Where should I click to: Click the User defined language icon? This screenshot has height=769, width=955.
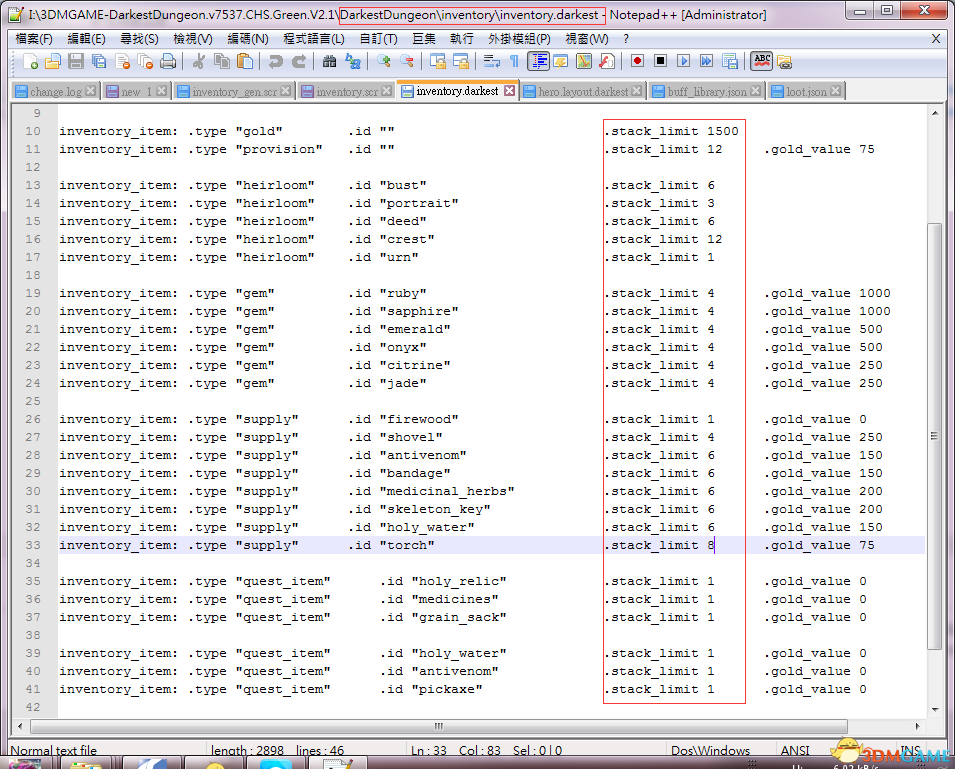[560, 61]
